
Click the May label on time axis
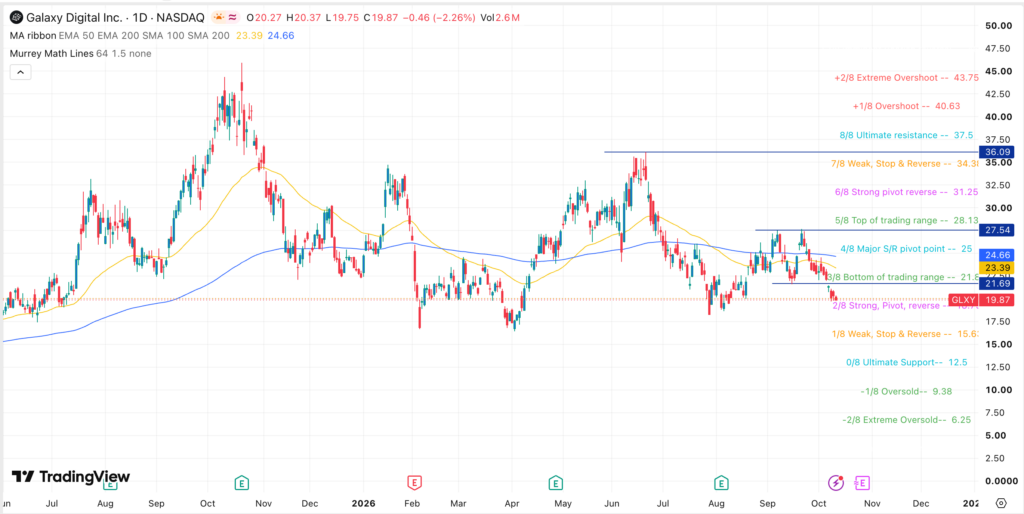pos(563,504)
